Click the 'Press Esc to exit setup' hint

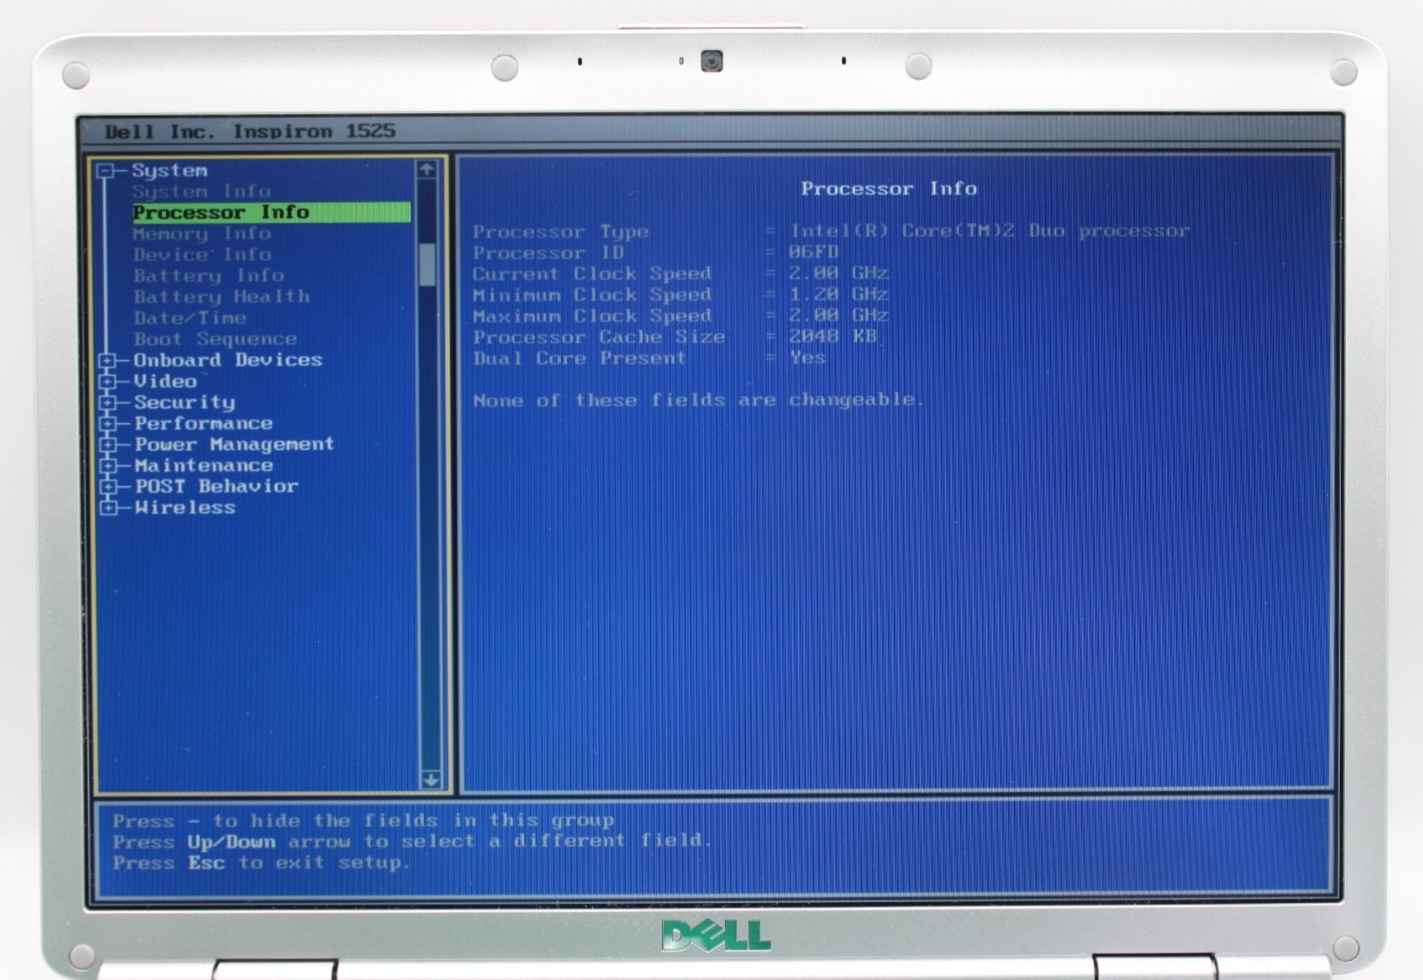tap(261, 862)
